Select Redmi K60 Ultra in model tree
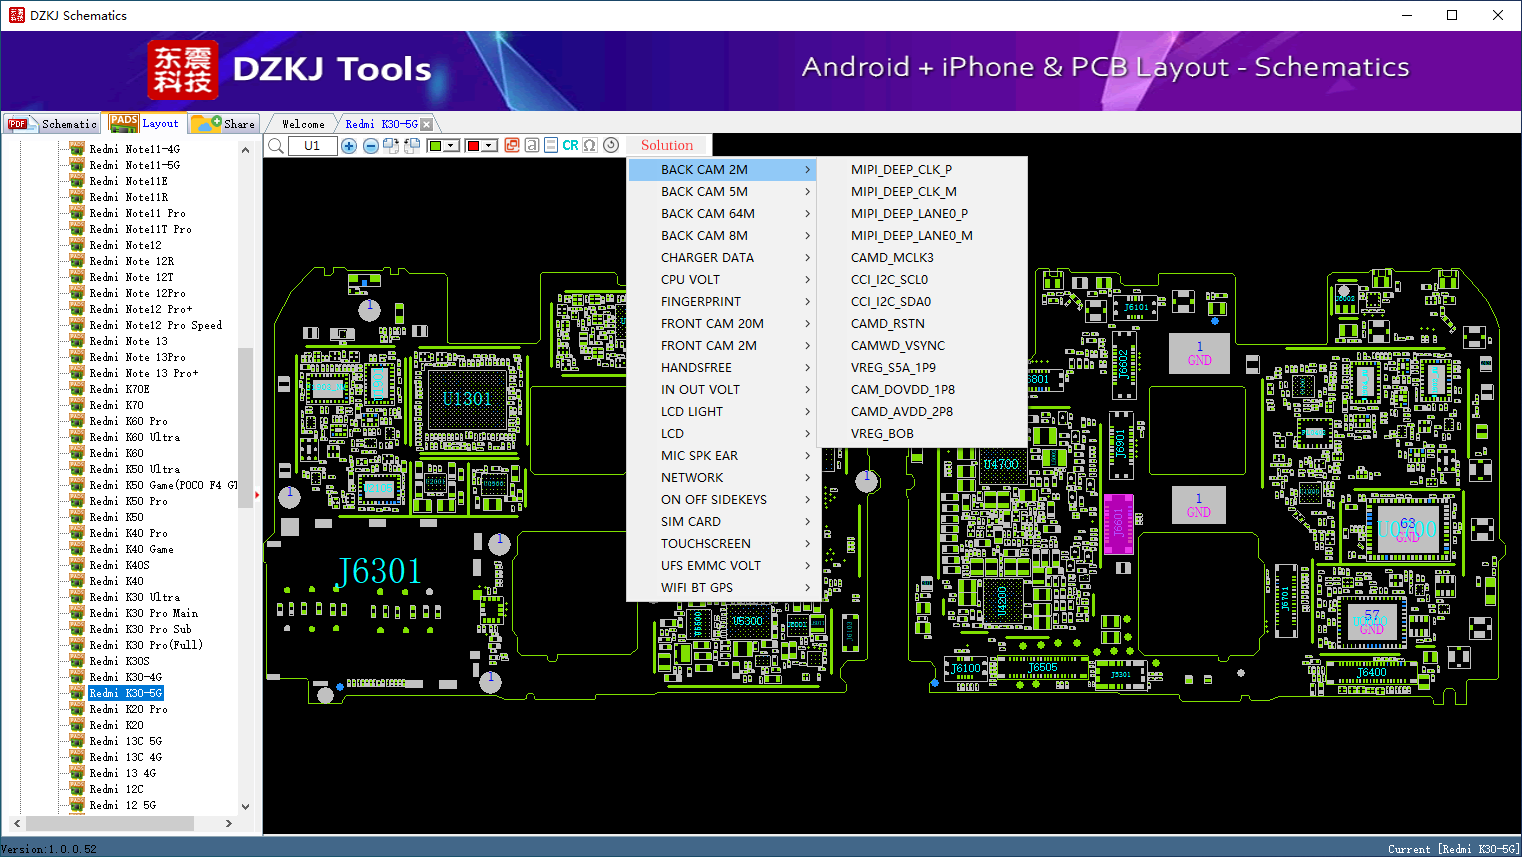The width and height of the screenshot is (1522, 857). click(134, 437)
